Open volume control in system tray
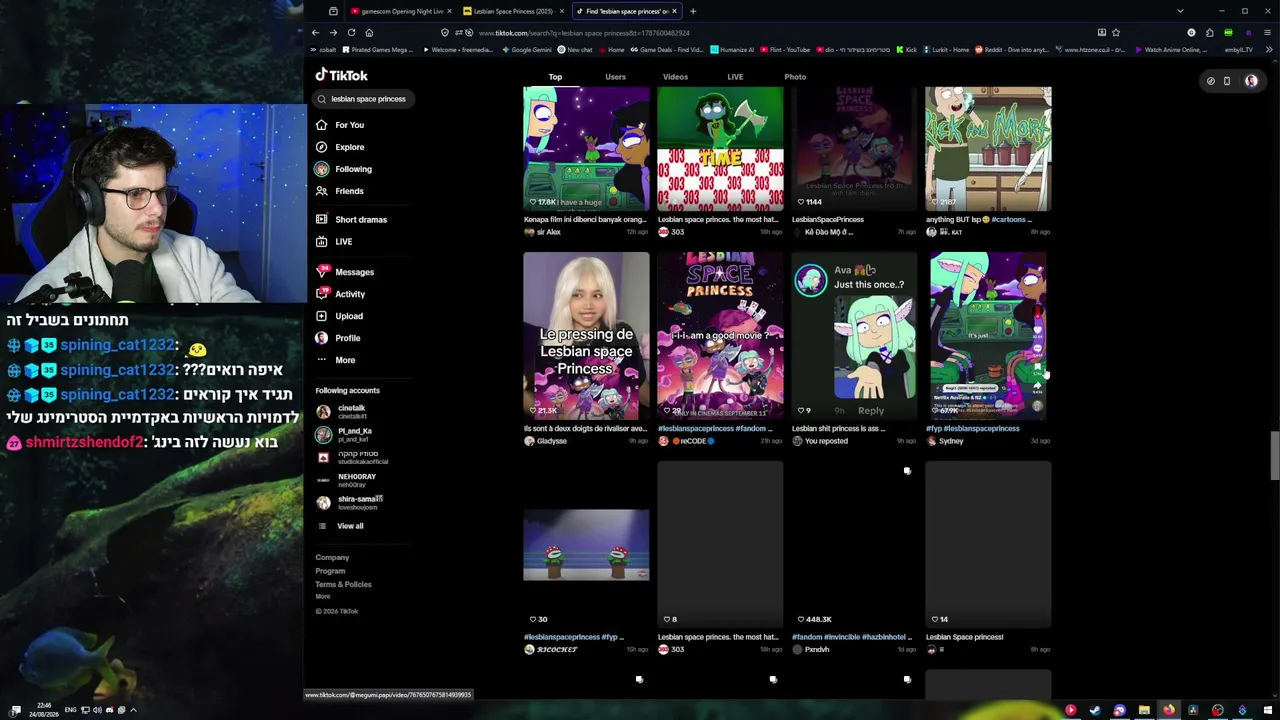 click(x=97, y=710)
